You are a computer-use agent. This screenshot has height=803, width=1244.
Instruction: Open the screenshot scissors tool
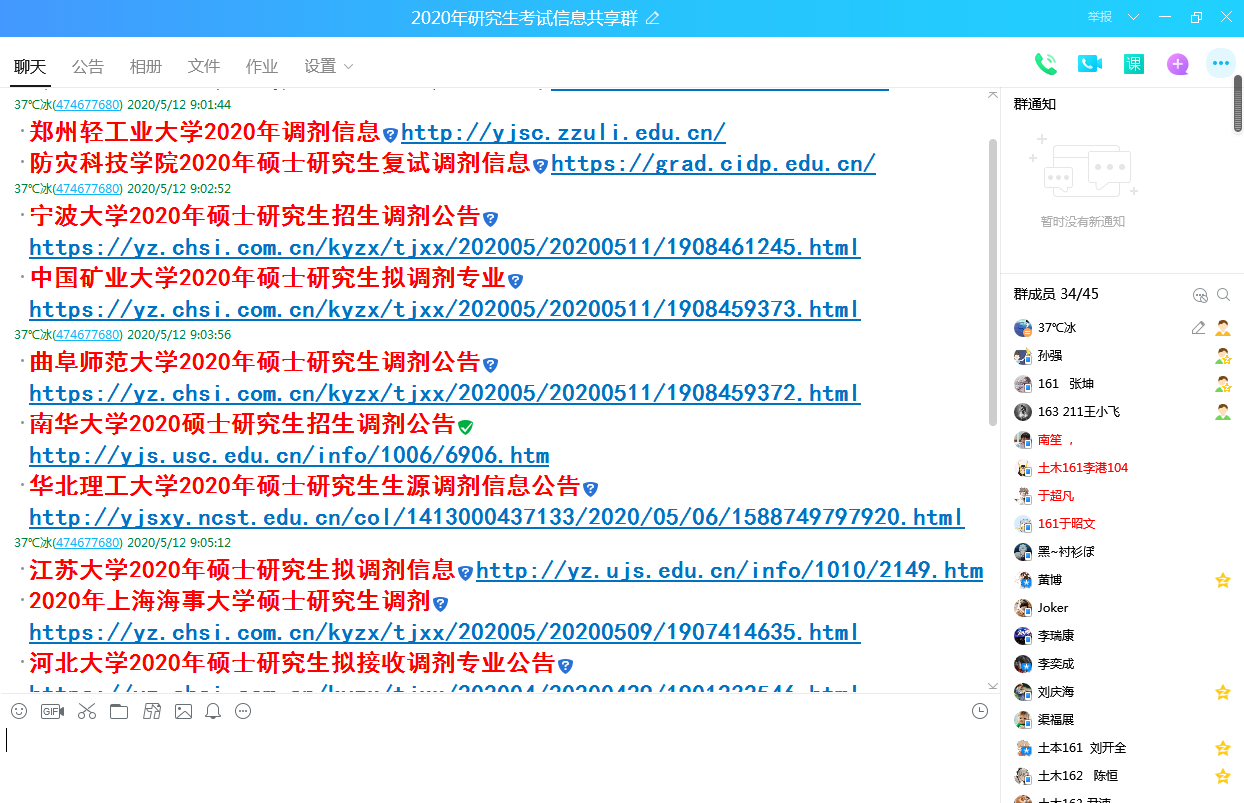87,711
